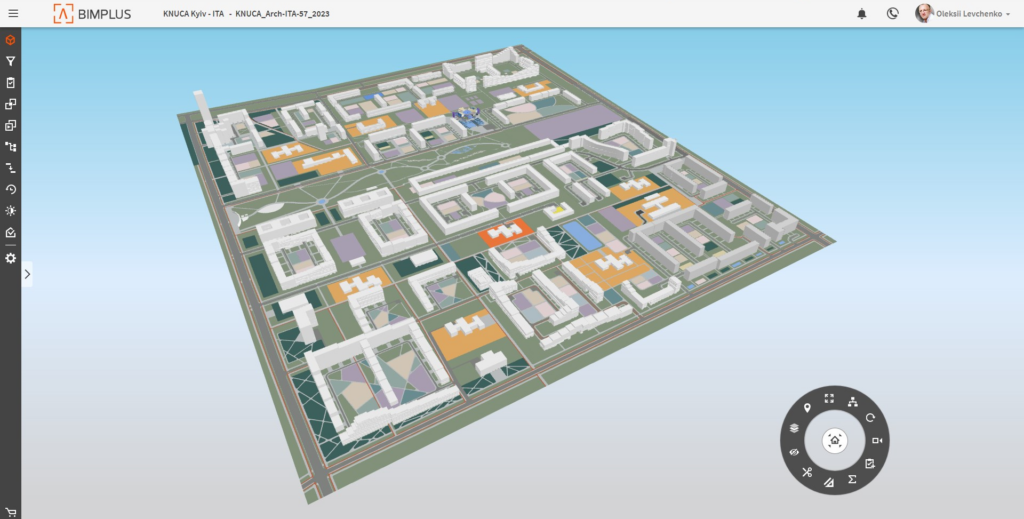Open the revision history clock icon
Screen dimensions: 1024x519
pyautogui.click(x=10, y=189)
